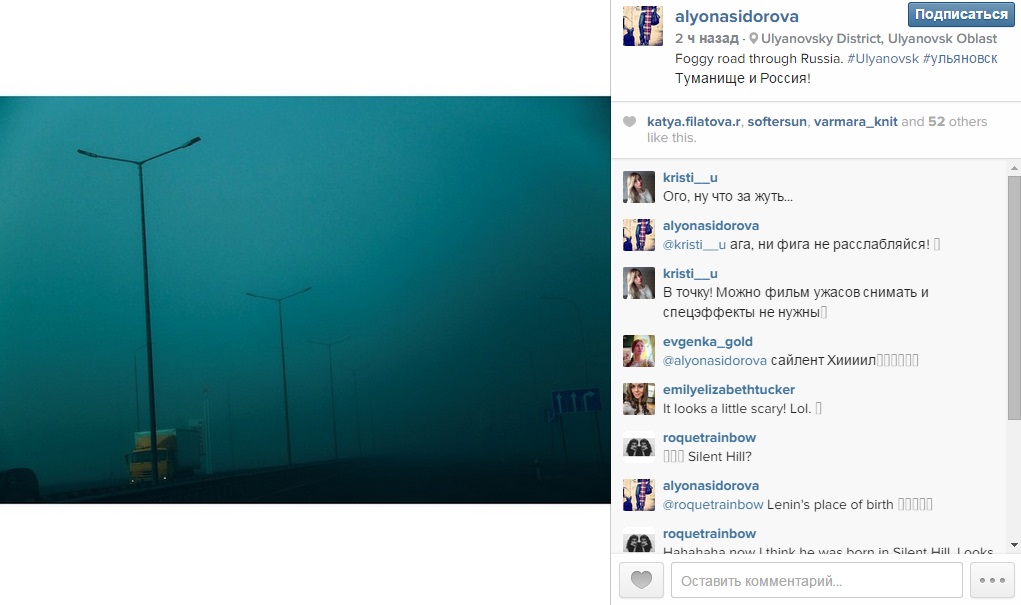Click kristi__u's avatar on first comment
1021x605 pixels.
(639, 187)
